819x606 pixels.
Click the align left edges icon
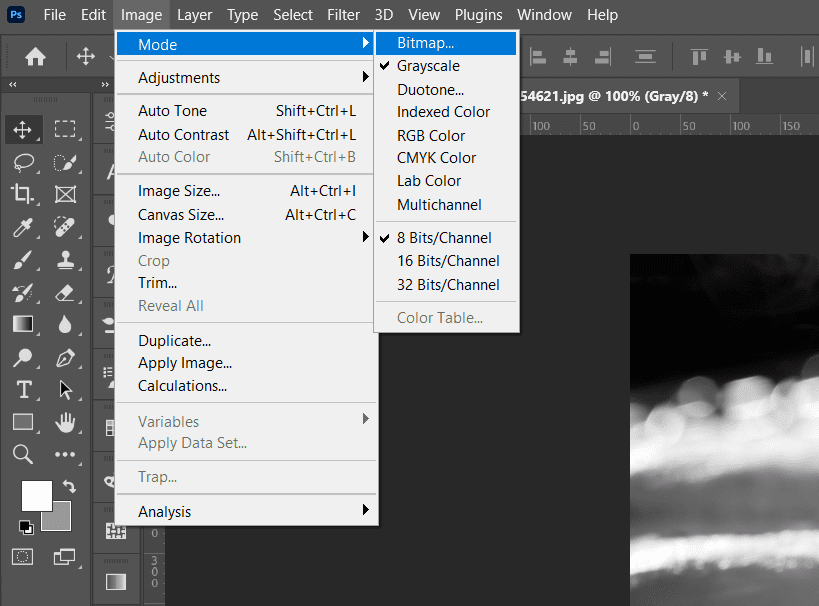537,56
